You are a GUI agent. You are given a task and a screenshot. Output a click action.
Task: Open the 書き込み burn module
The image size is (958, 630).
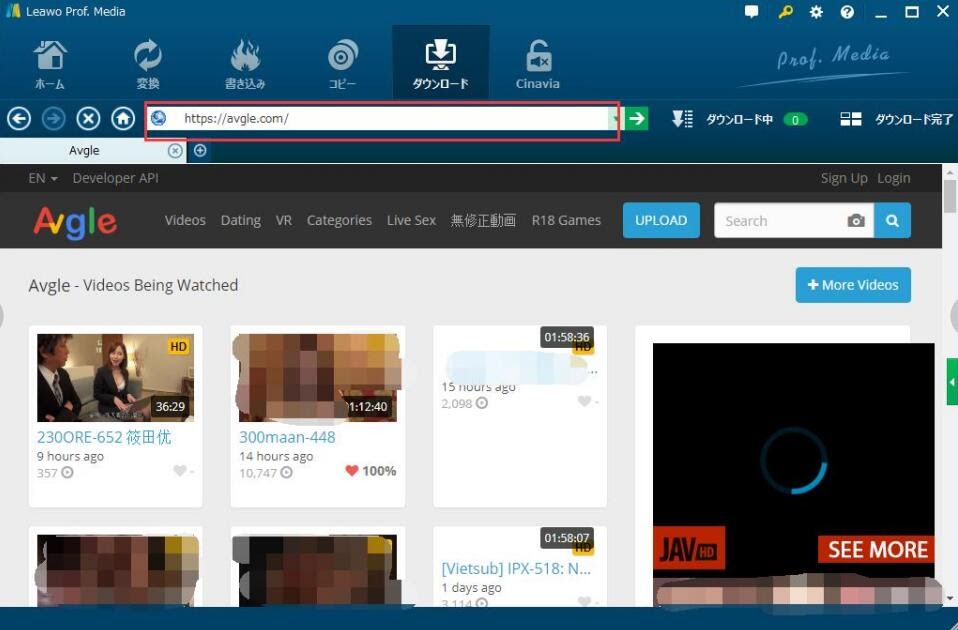[245, 64]
